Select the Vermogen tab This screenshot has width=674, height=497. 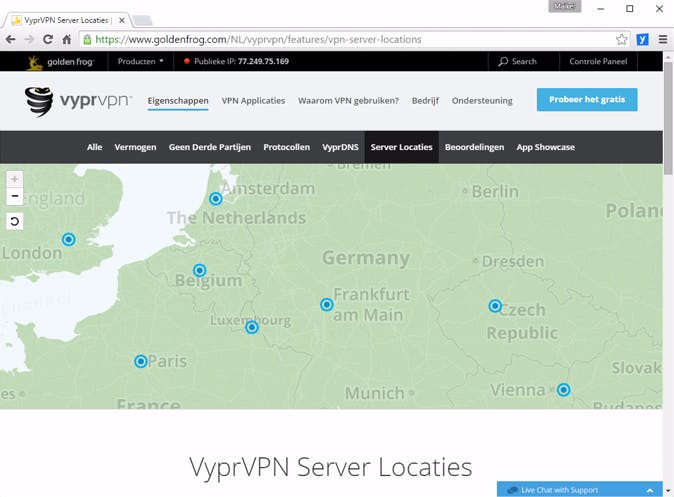click(x=135, y=147)
